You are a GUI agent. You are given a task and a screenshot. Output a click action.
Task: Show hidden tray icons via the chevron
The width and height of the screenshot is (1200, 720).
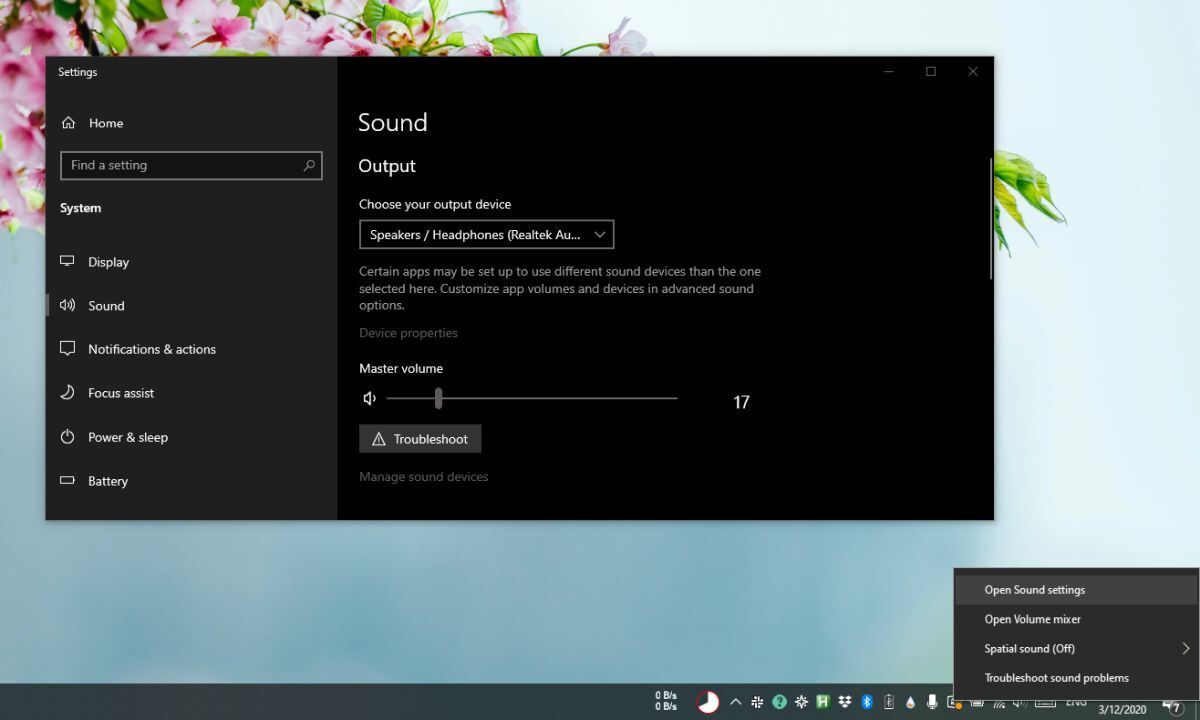point(736,702)
